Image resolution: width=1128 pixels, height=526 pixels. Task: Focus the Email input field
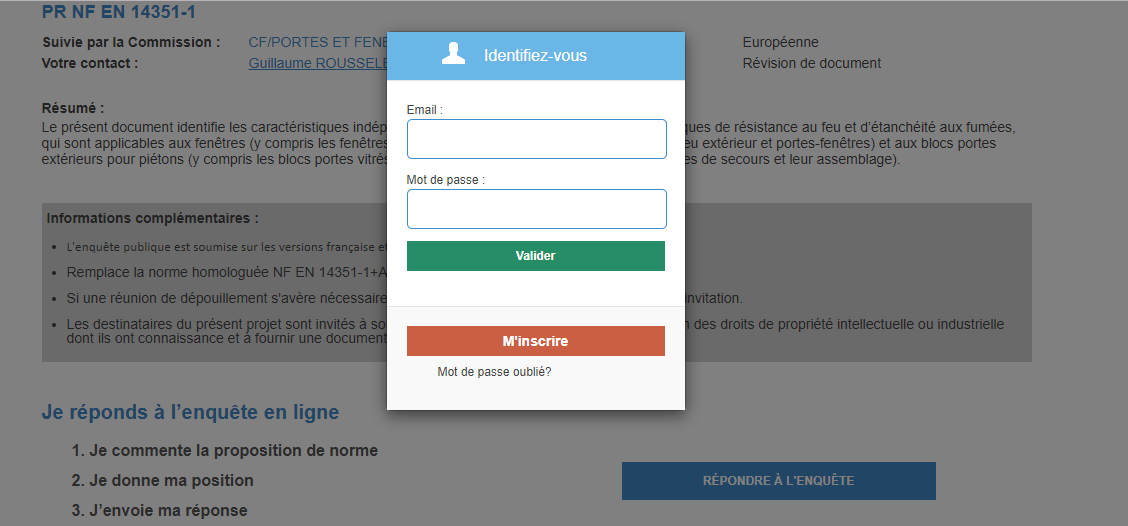pos(537,139)
